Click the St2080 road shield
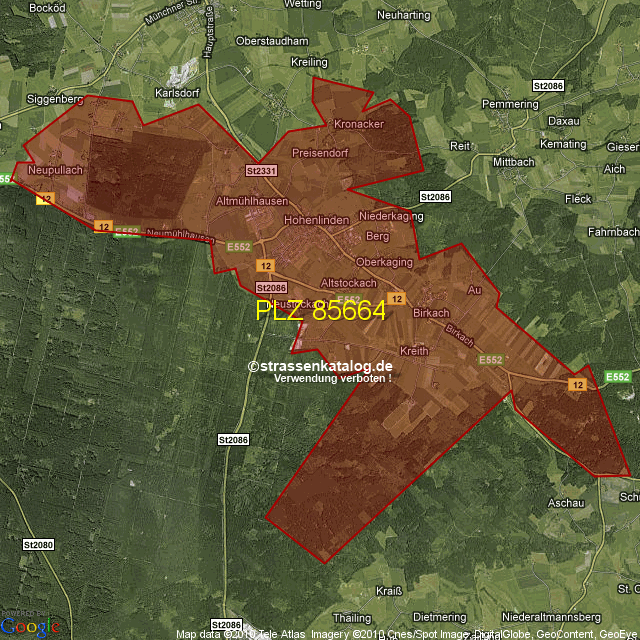This screenshot has height=640, width=640. [x=38, y=545]
